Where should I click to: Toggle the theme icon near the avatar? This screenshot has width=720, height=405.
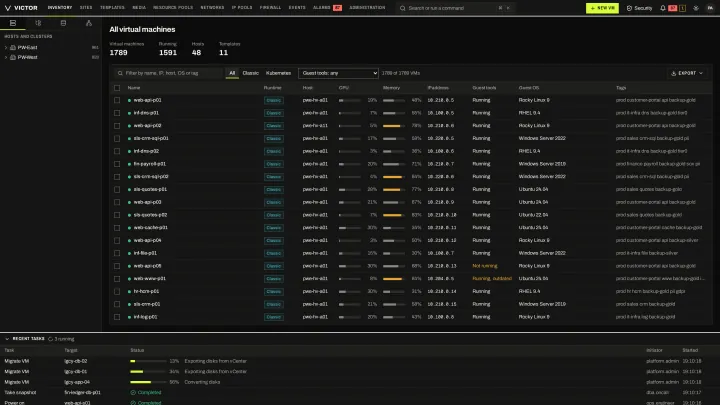click(x=696, y=8)
